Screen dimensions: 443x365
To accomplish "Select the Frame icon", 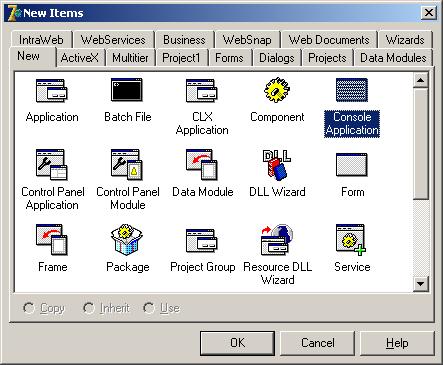I will pyautogui.click(x=52, y=239).
